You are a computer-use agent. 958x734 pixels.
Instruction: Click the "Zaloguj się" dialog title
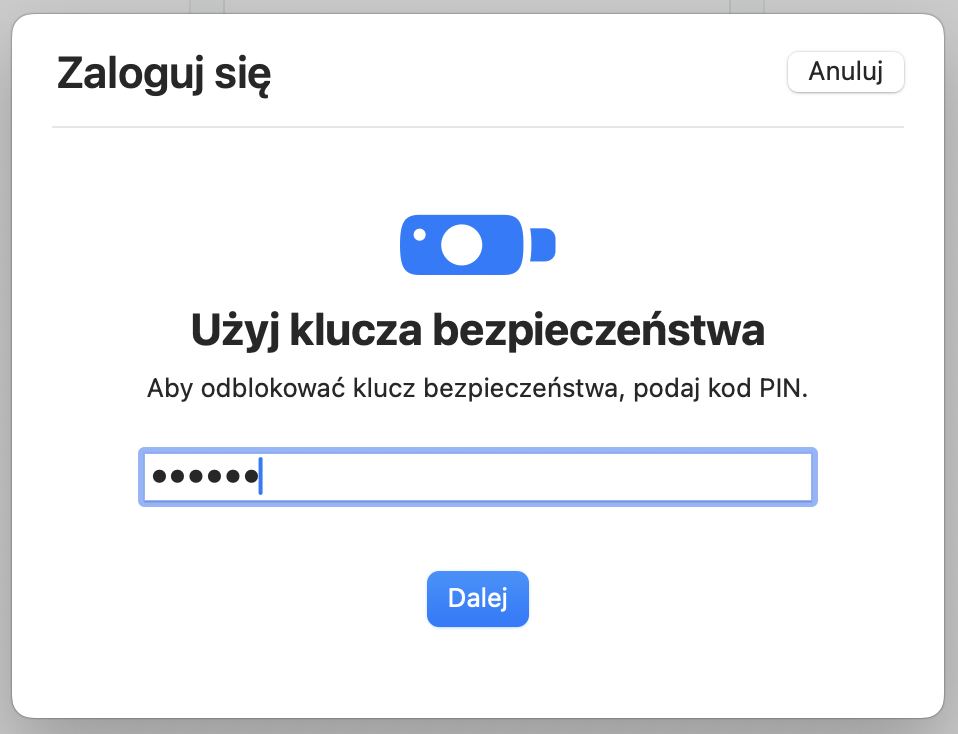tap(164, 75)
